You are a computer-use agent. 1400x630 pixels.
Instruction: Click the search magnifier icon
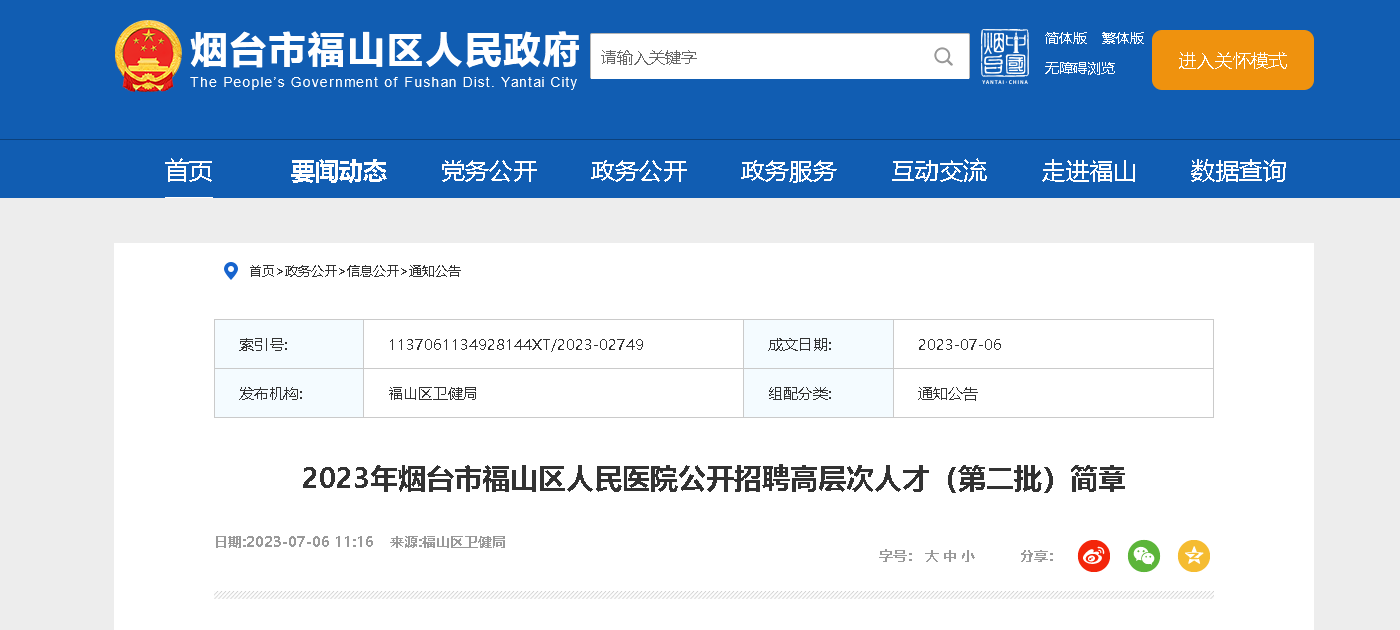click(x=943, y=57)
